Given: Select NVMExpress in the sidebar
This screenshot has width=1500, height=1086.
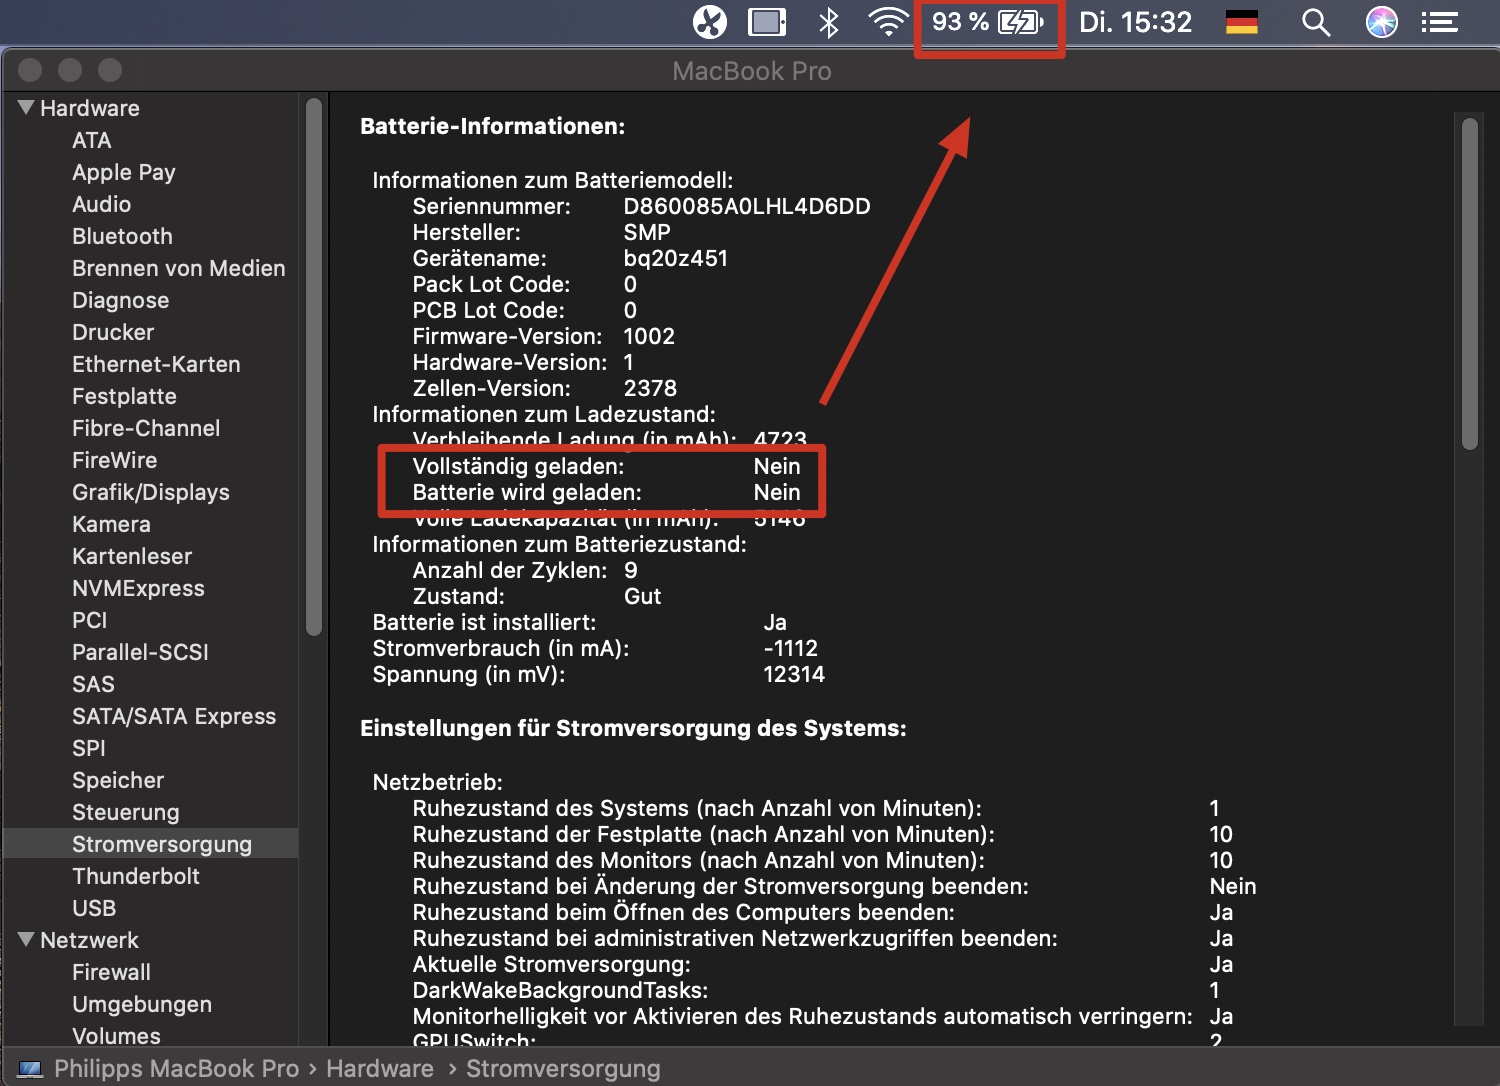Looking at the screenshot, I should [138, 588].
